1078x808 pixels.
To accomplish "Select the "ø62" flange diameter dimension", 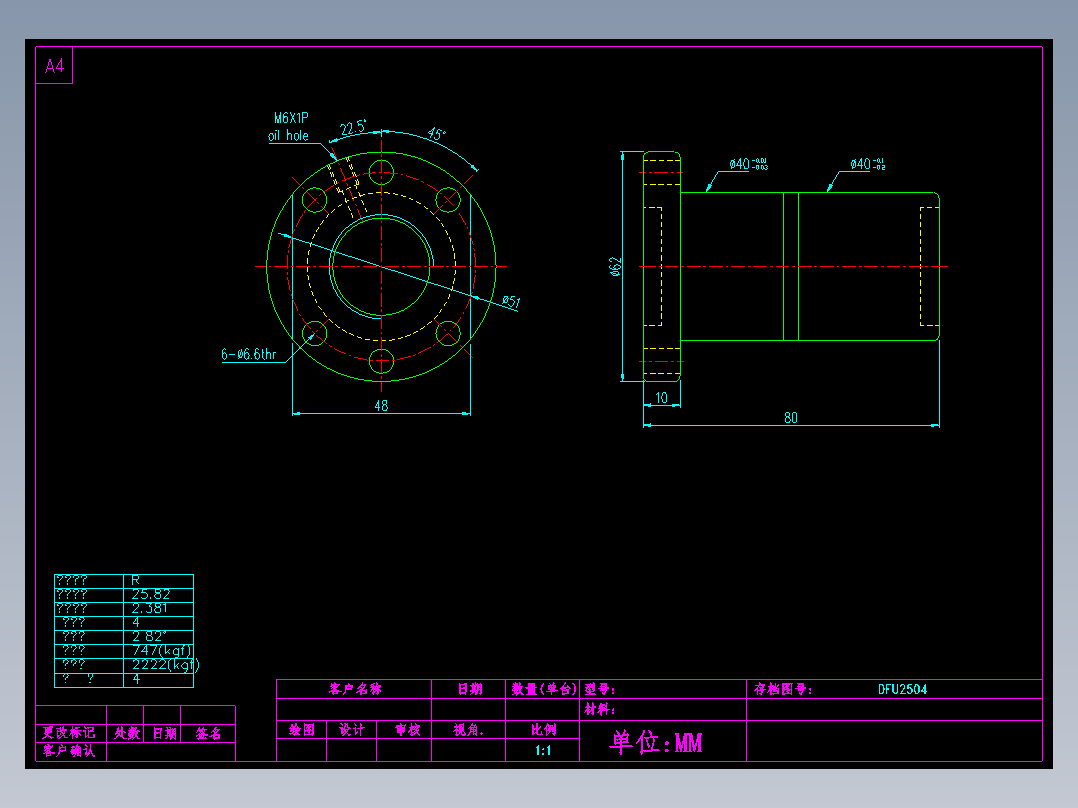I will click(x=615, y=267).
